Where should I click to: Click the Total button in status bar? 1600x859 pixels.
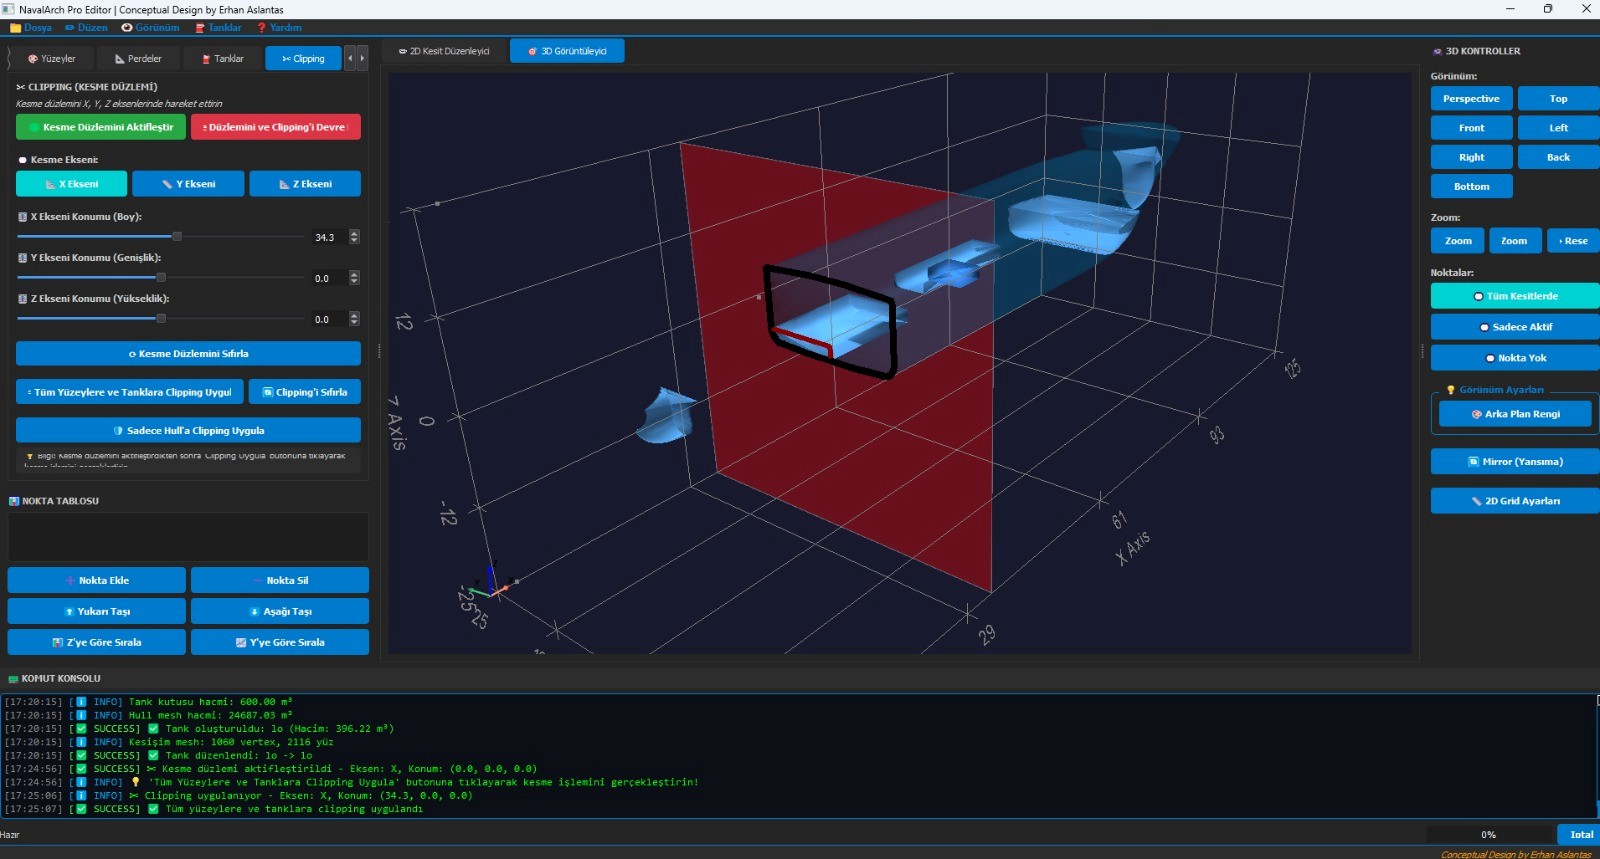point(1581,834)
